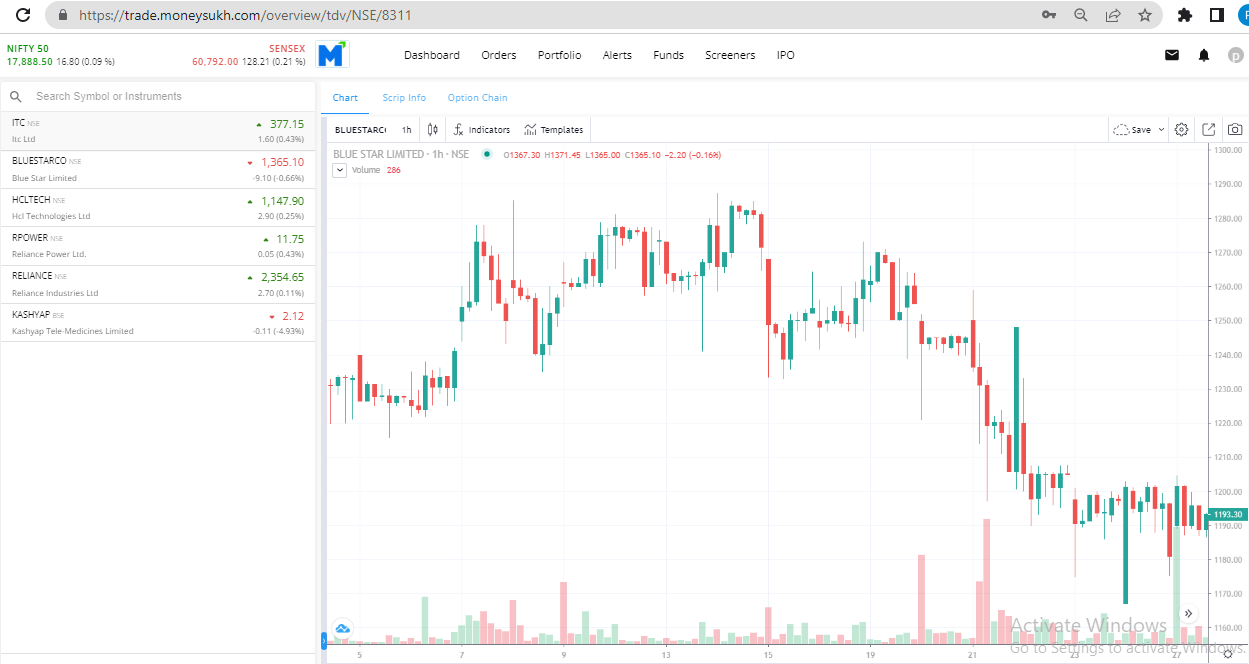The image size is (1249, 664).
Task: Open the price axis settings gear
Action: tap(1228, 654)
